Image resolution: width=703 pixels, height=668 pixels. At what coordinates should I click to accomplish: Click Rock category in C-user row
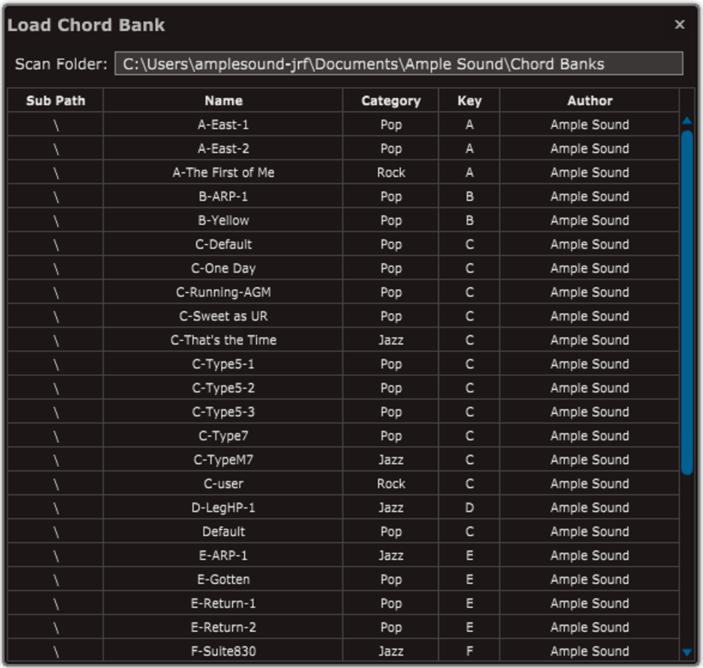391,483
